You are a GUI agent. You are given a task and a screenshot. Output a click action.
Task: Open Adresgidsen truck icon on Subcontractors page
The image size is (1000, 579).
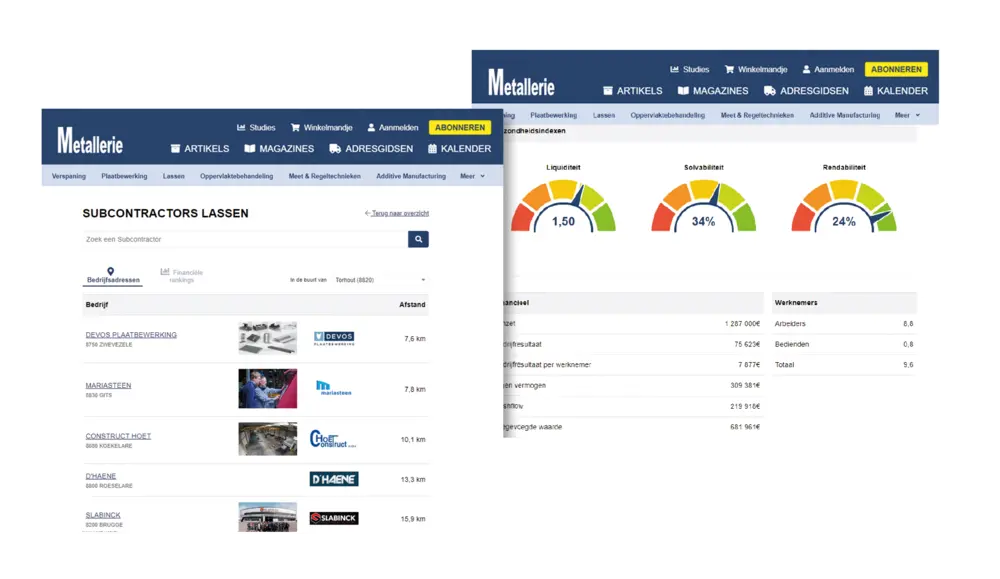(x=335, y=149)
